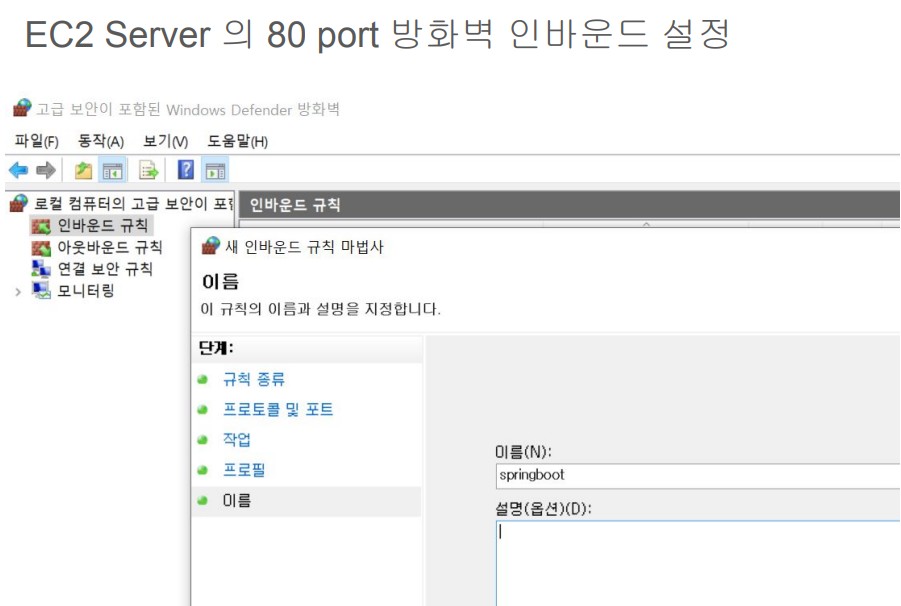
Task: Select 모니터링 in the tree
Action: click(86, 290)
